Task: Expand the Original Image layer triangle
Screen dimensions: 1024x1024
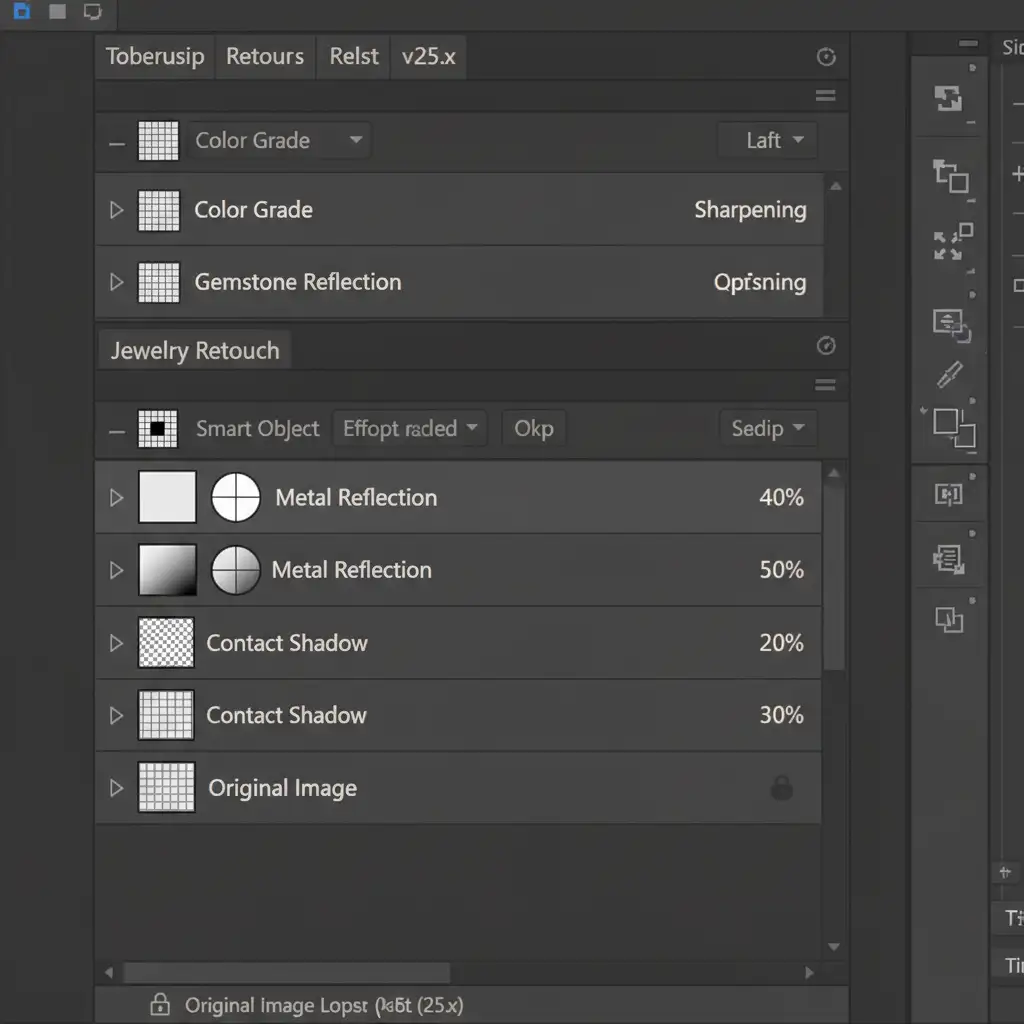Action: pyautogui.click(x=116, y=788)
